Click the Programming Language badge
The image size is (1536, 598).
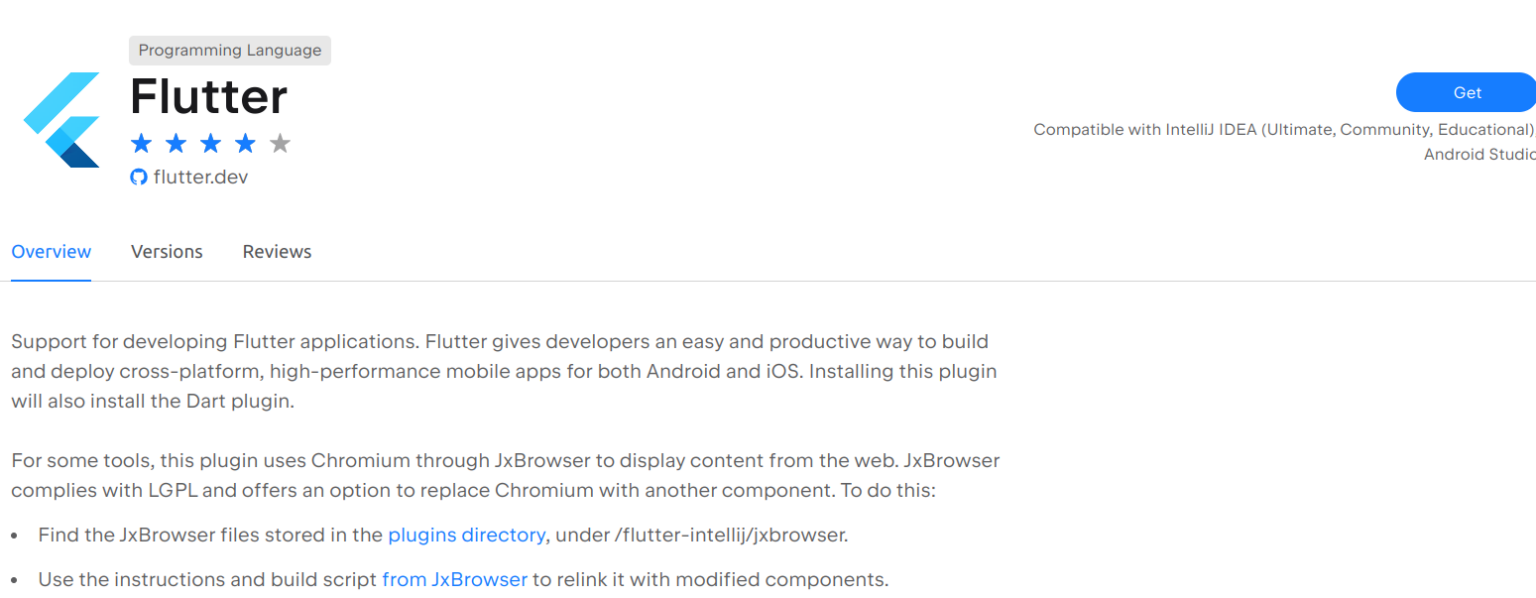pos(229,50)
